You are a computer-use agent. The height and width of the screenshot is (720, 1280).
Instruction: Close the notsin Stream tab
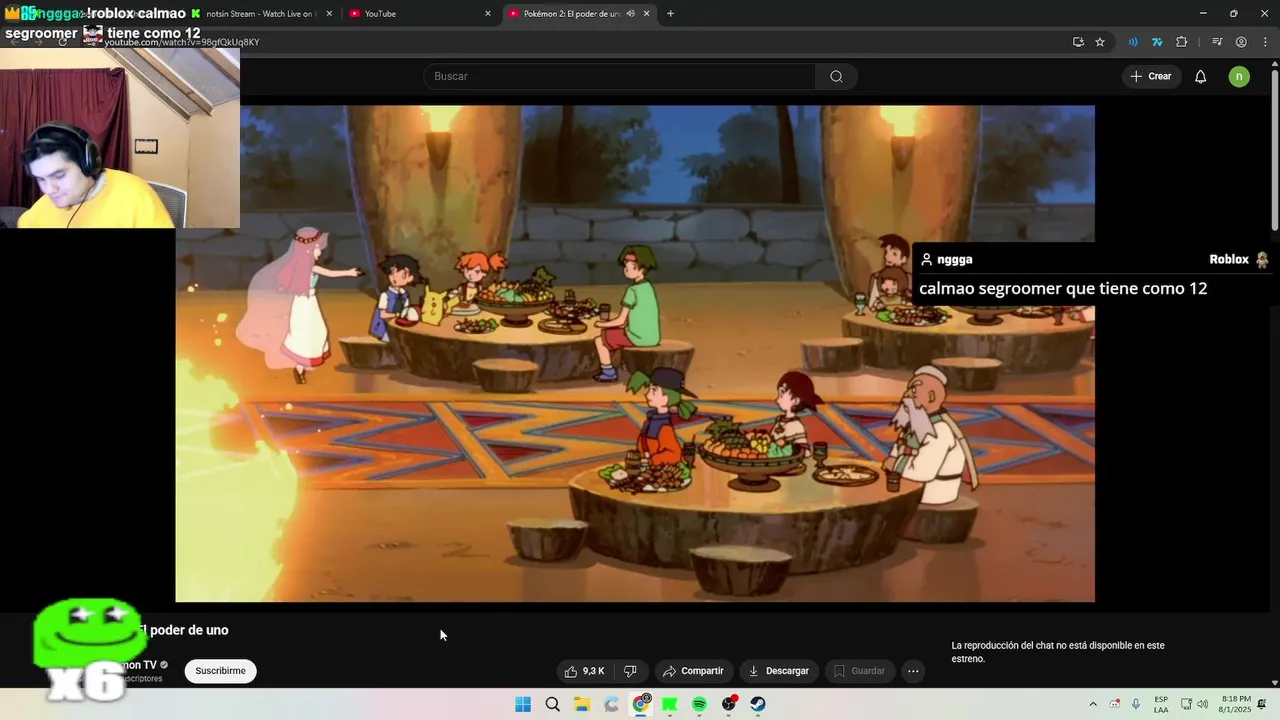click(329, 14)
